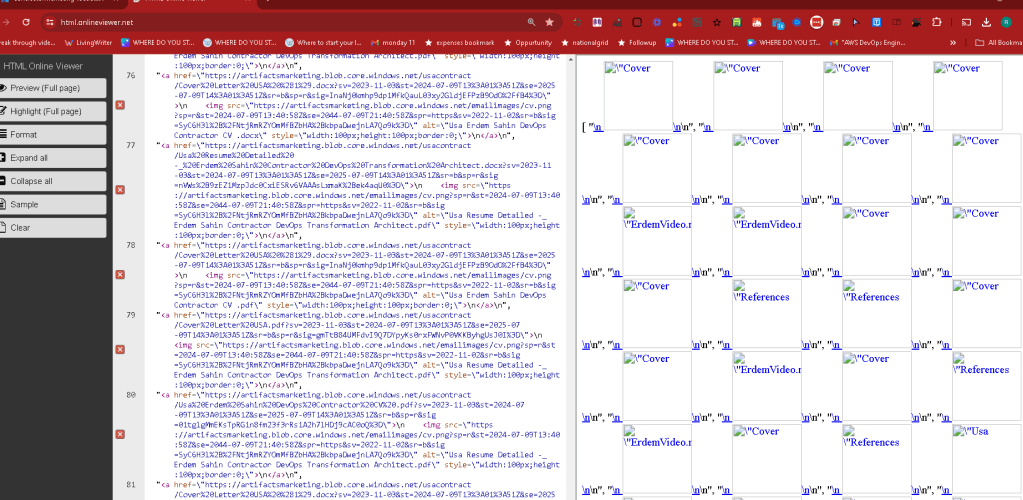The width and height of the screenshot is (1023, 500).
Task: Click line number 81 in the editor gutter
Action: tap(130, 484)
